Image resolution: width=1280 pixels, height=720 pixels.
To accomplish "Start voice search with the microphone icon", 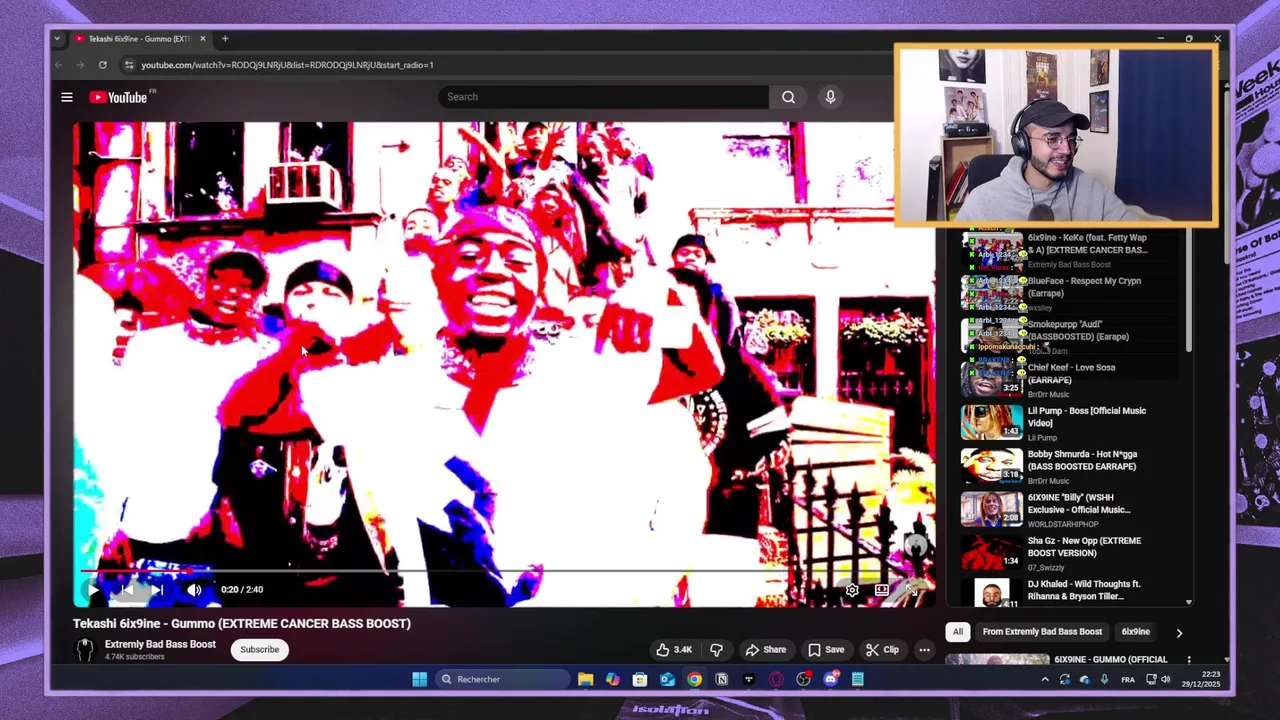I will [830, 97].
